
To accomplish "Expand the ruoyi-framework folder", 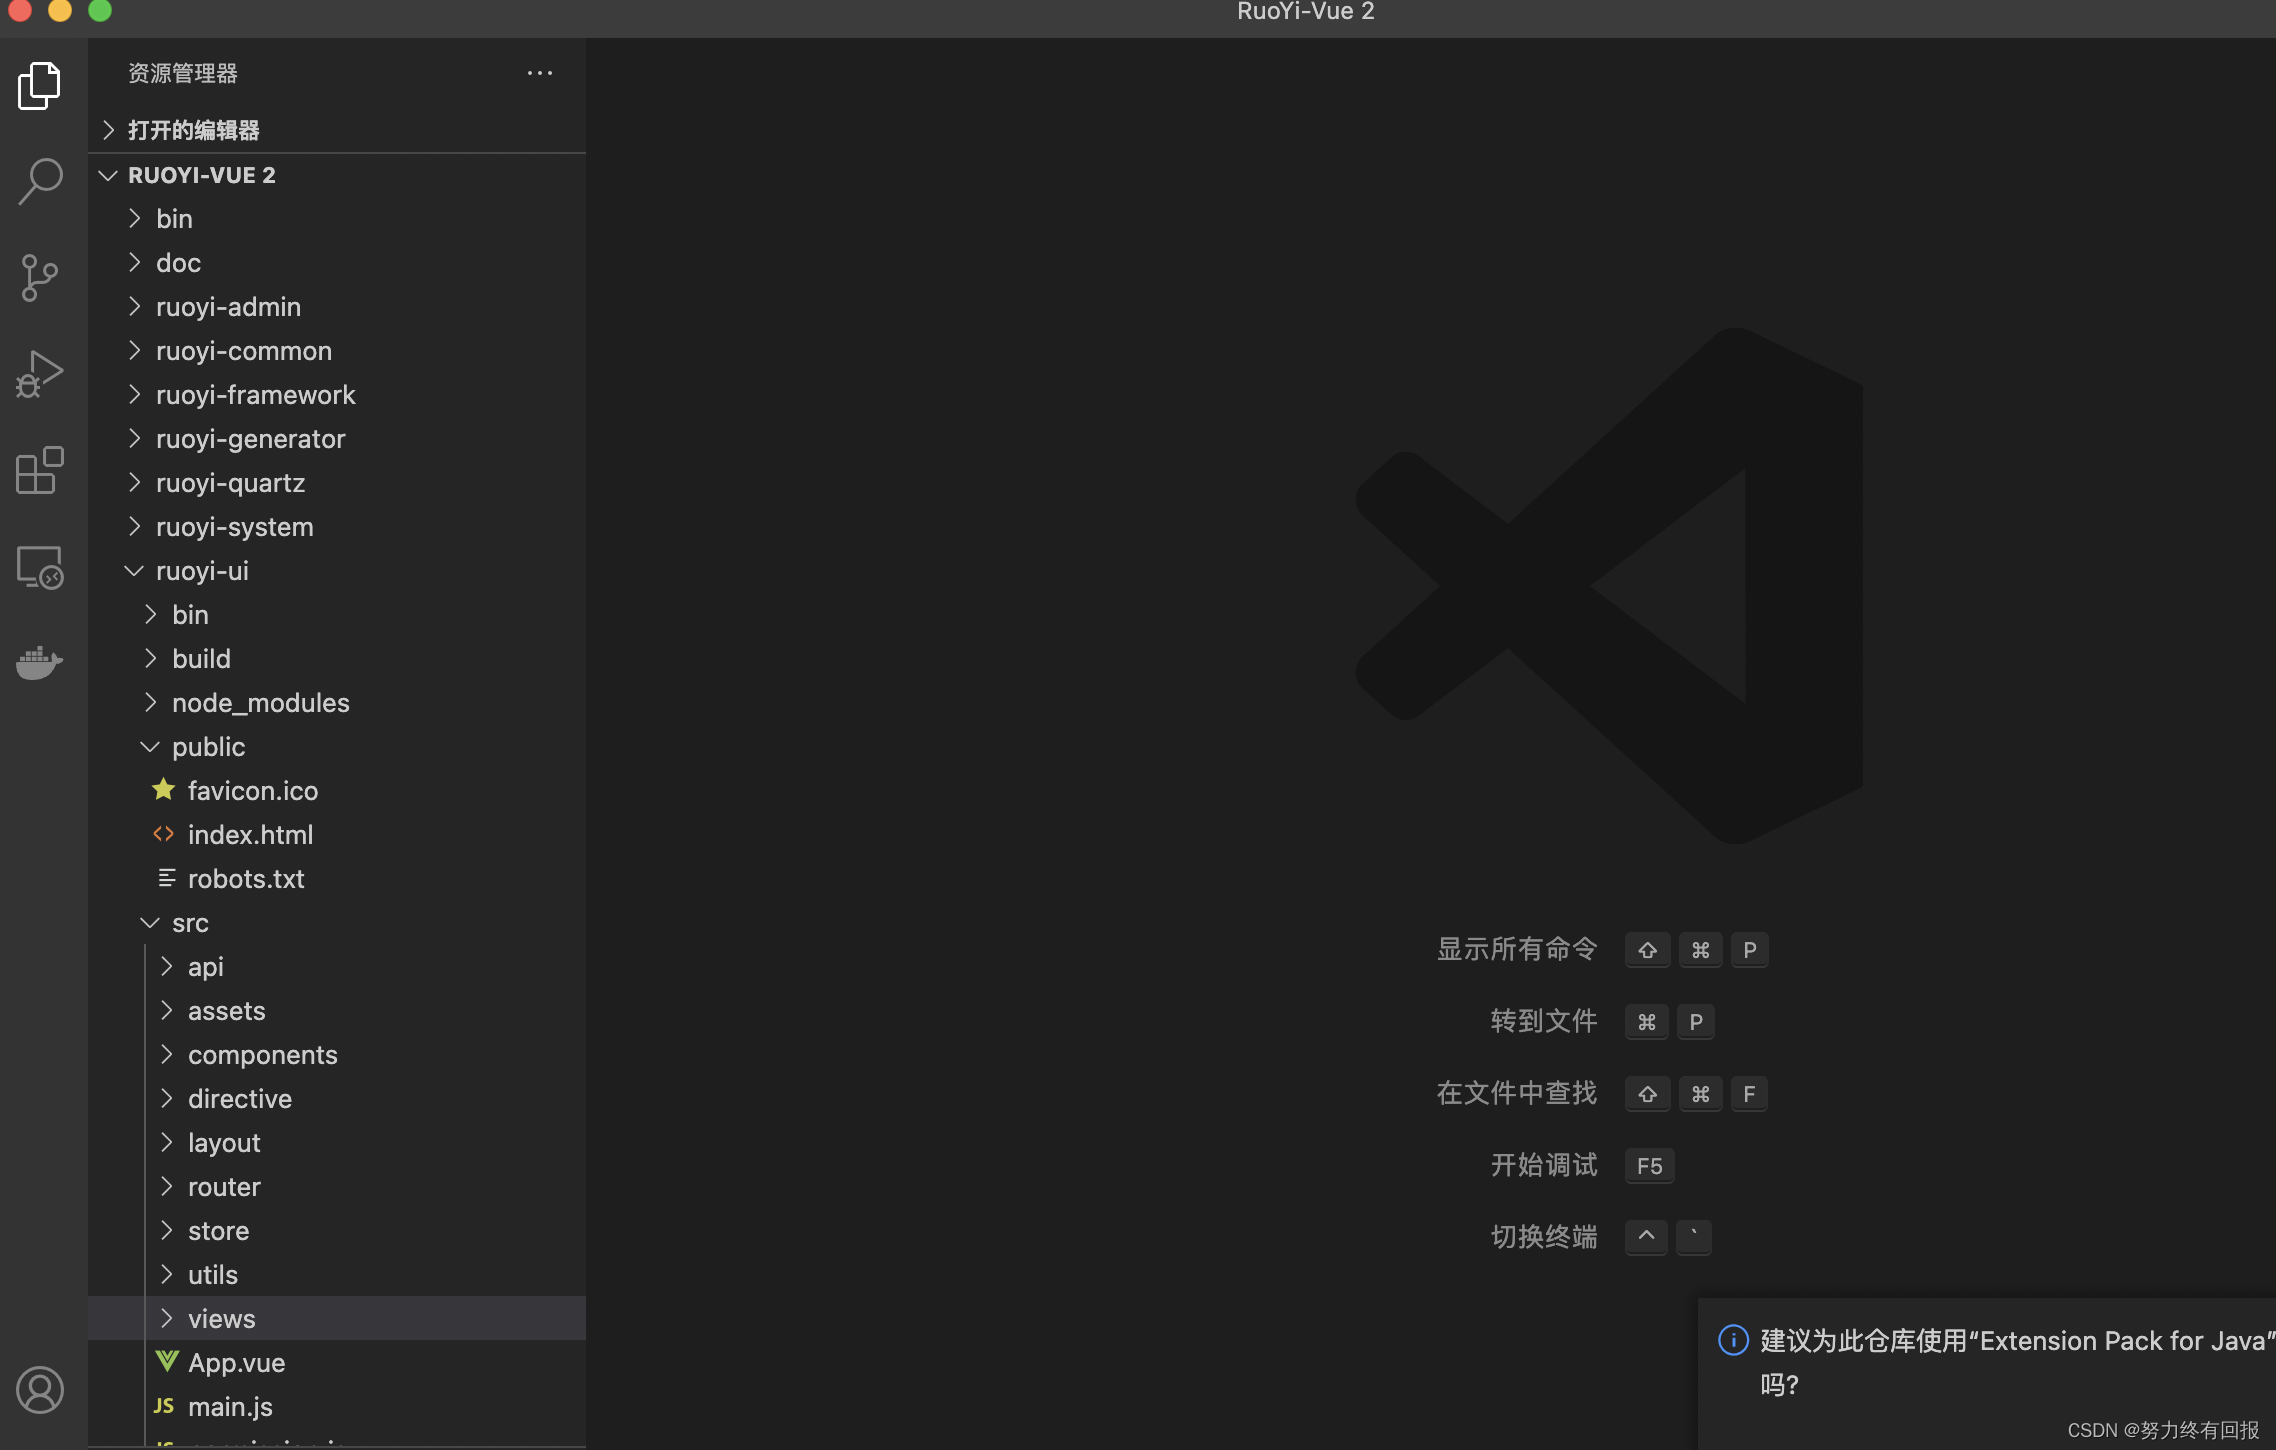I will (x=337, y=395).
